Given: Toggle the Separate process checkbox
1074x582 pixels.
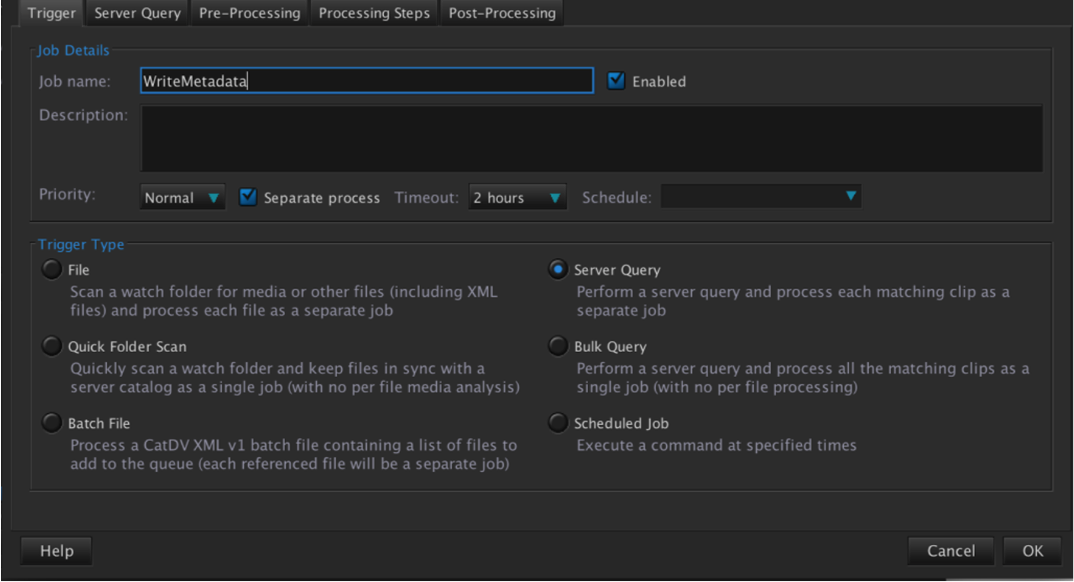Looking at the screenshot, I should click(249, 197).
